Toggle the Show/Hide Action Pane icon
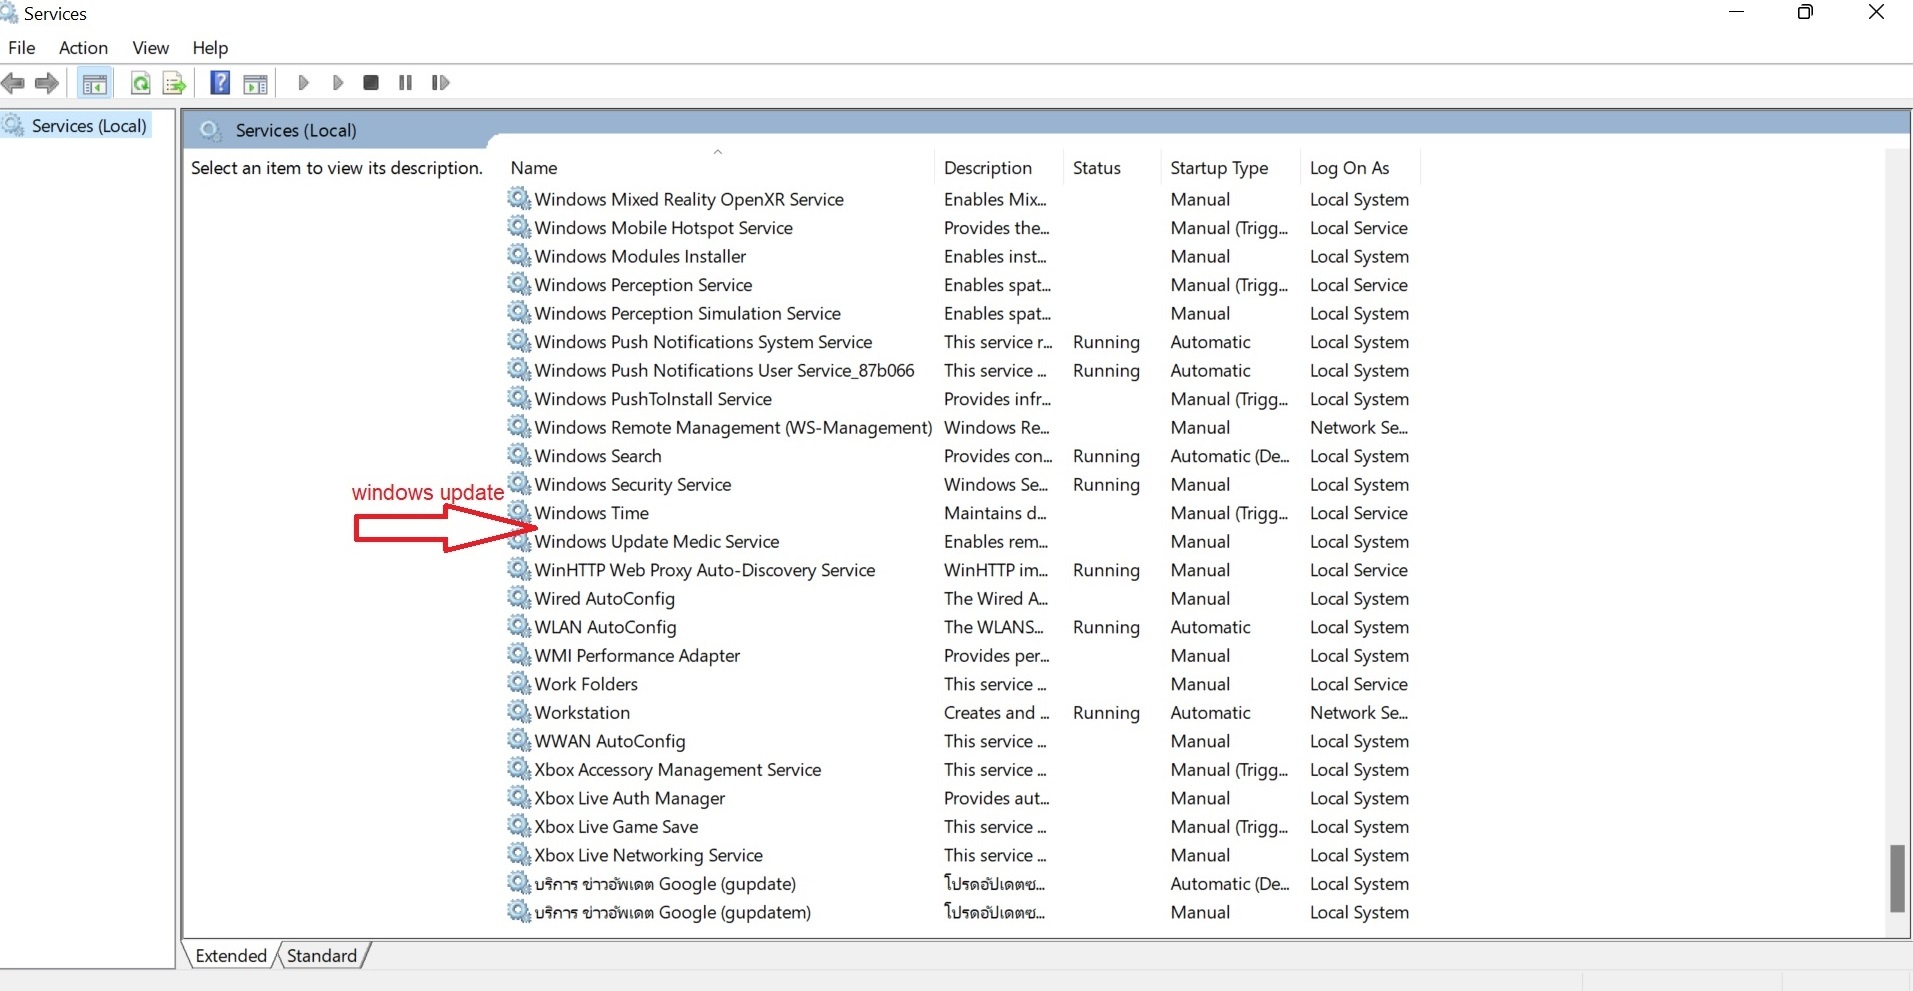This screenshot has height=991, width=1913. (256, 83)
